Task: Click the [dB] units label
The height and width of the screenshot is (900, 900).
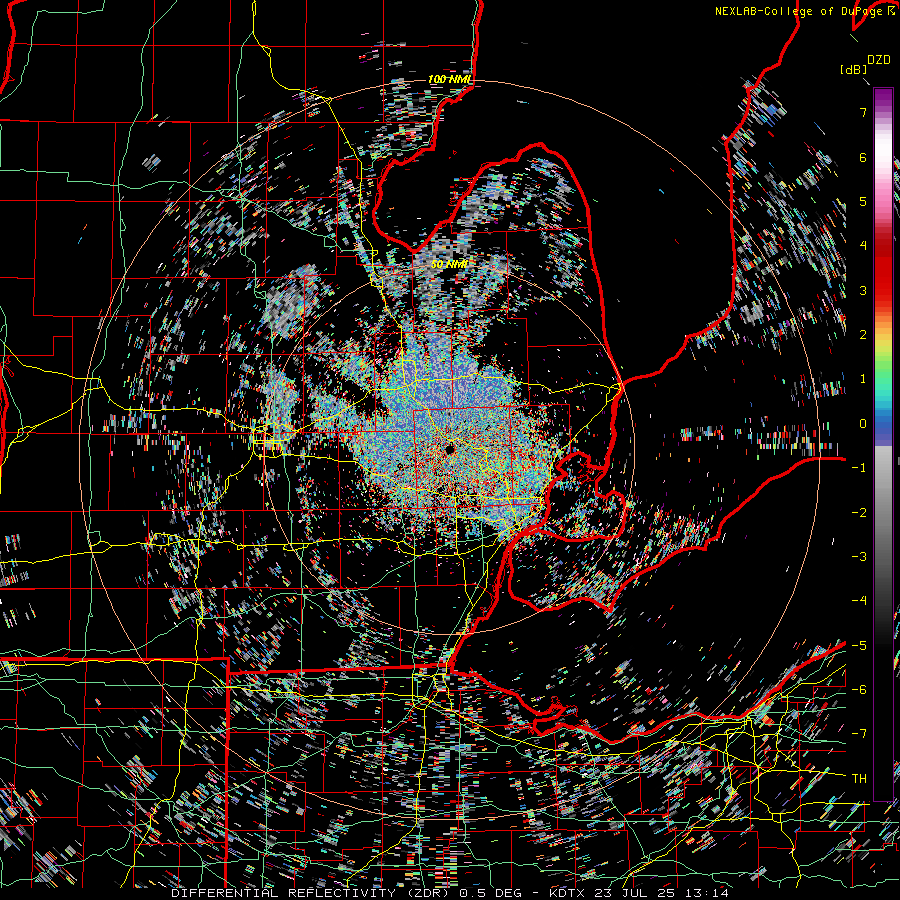Action: click(854, 69)
